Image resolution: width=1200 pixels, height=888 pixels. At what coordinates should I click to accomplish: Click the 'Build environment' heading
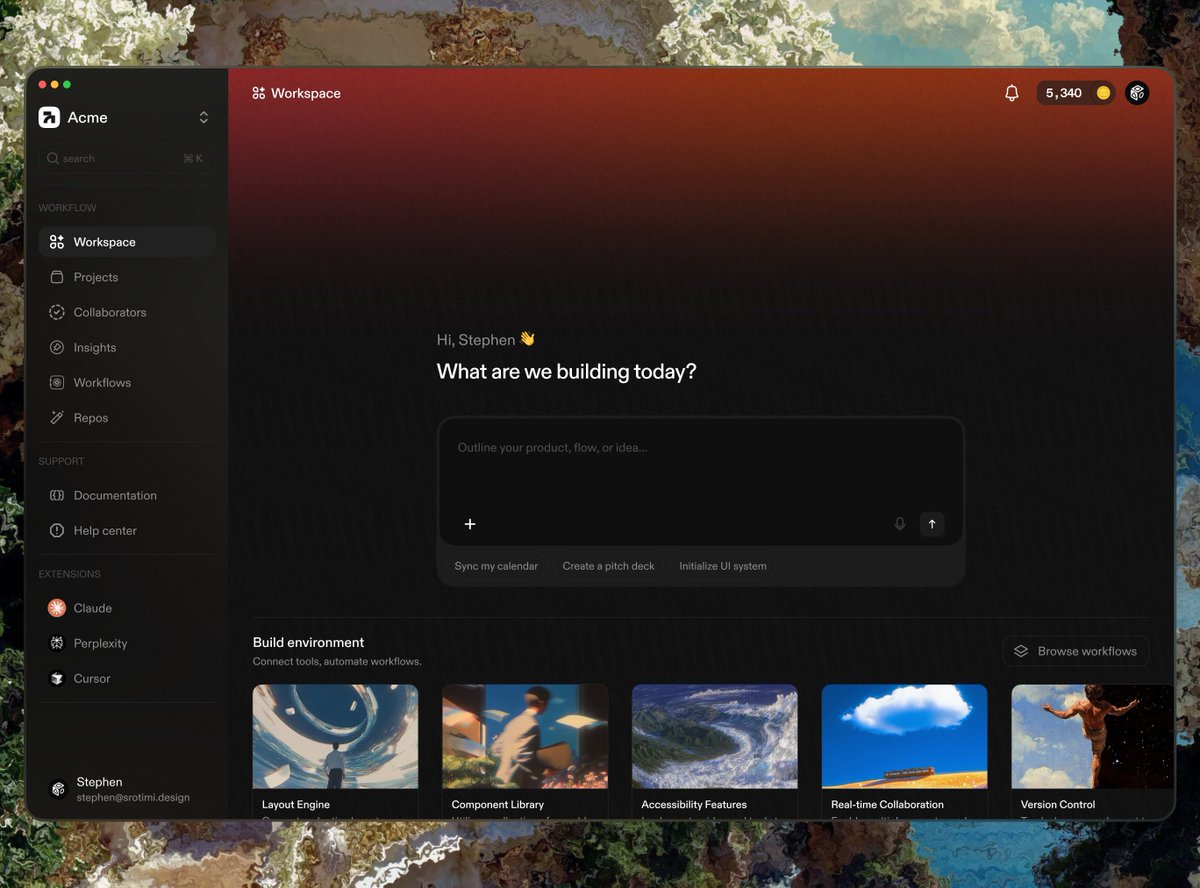coord(308,642)
